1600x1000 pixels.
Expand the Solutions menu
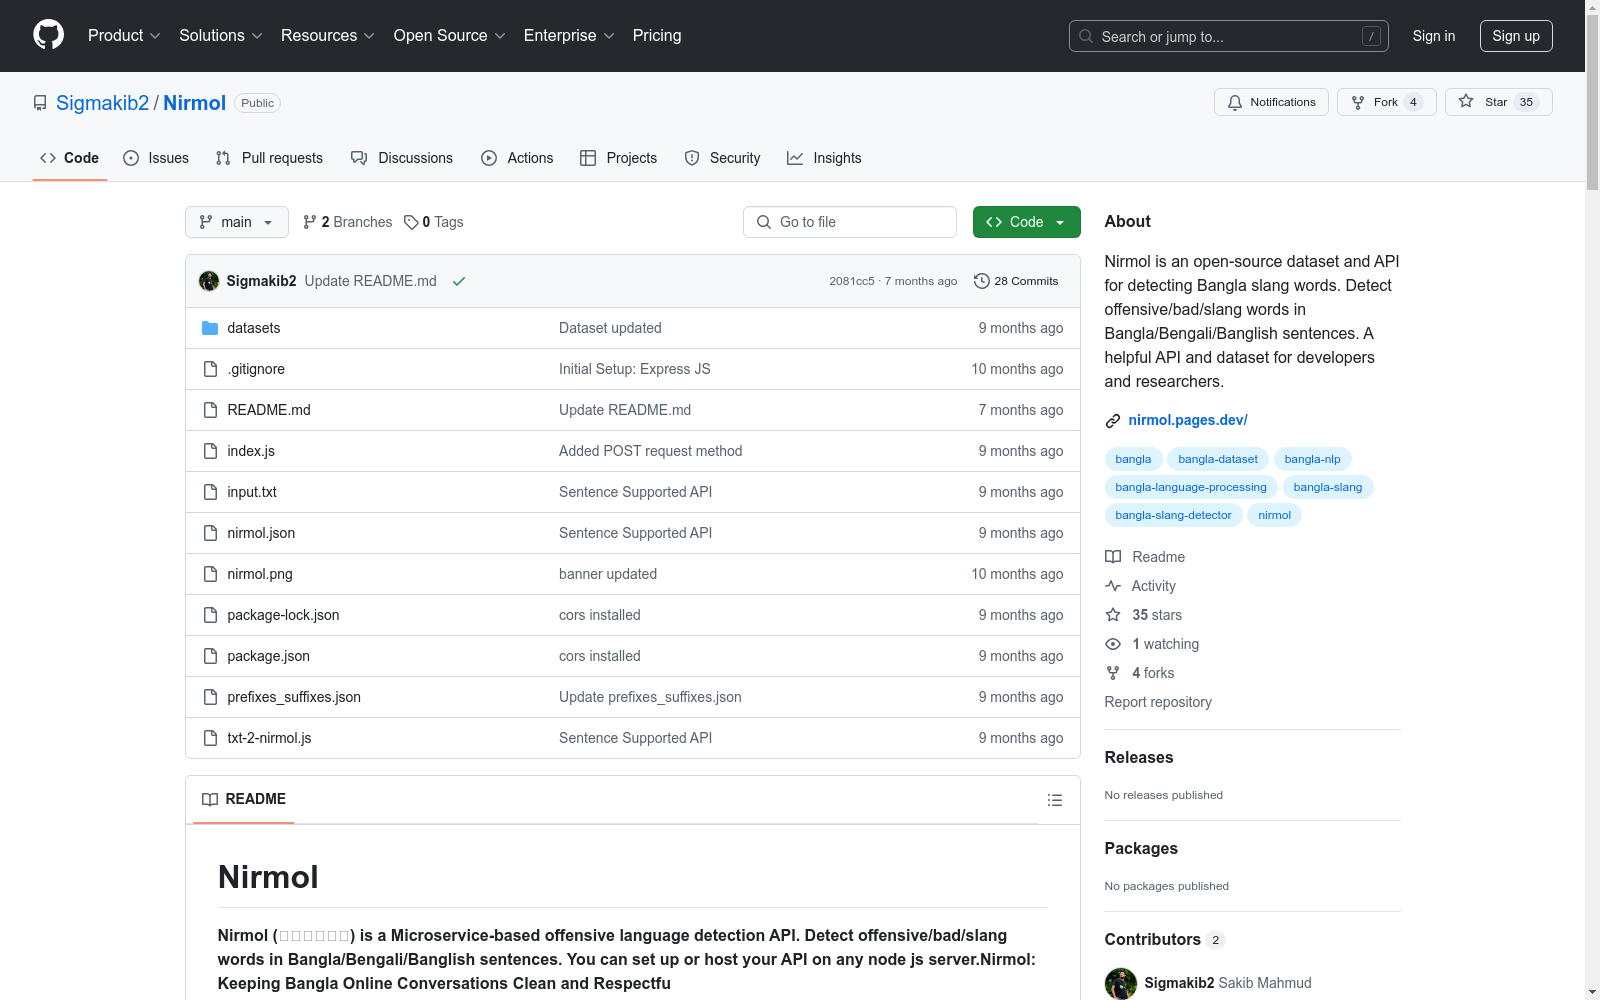[221, 36]
